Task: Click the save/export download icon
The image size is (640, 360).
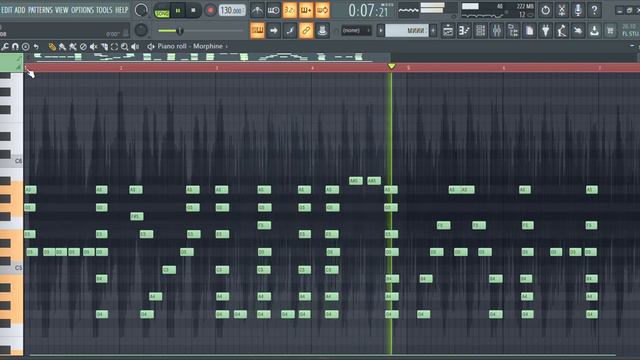Action: (x=594, y=30)
